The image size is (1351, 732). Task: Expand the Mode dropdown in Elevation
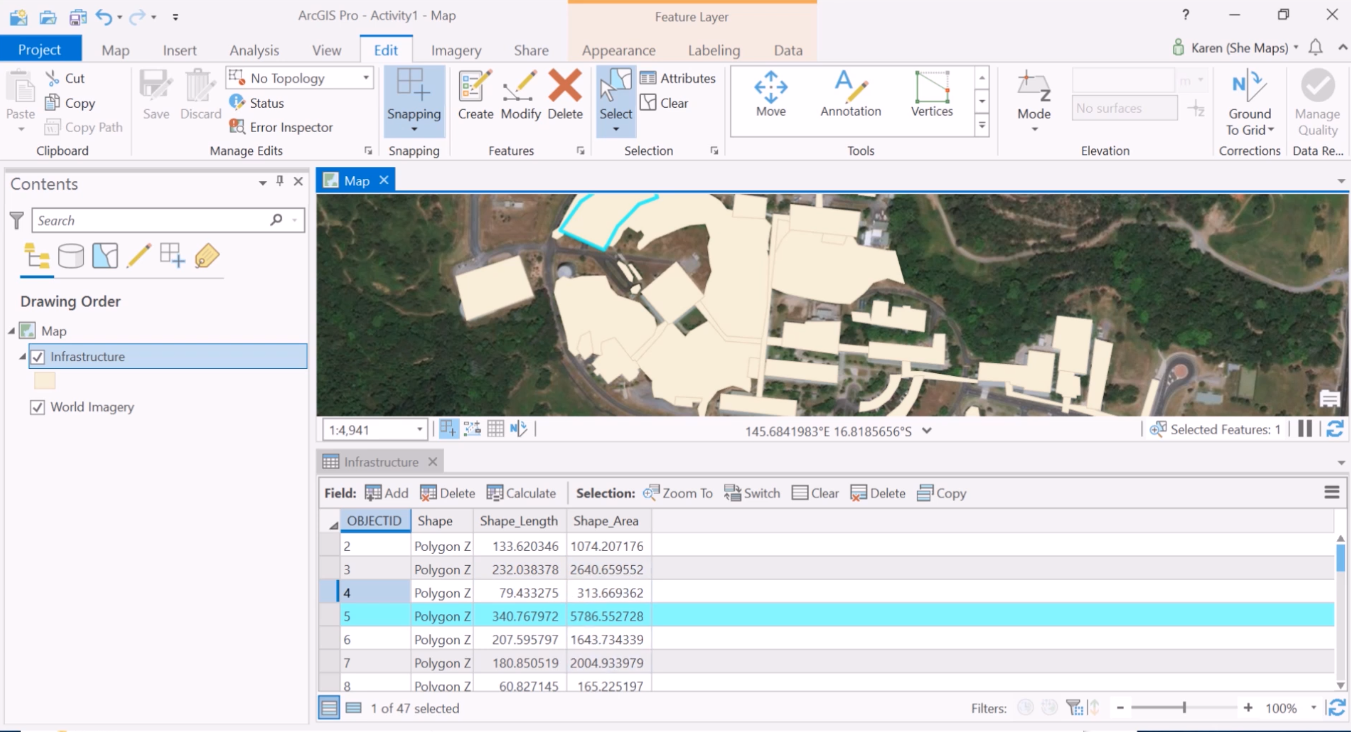1034,128
